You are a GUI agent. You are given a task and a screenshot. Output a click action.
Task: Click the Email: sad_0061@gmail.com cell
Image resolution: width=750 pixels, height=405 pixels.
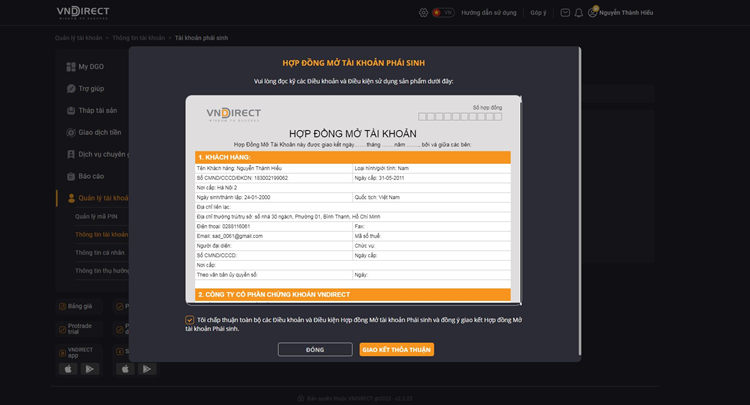point(274,236)
